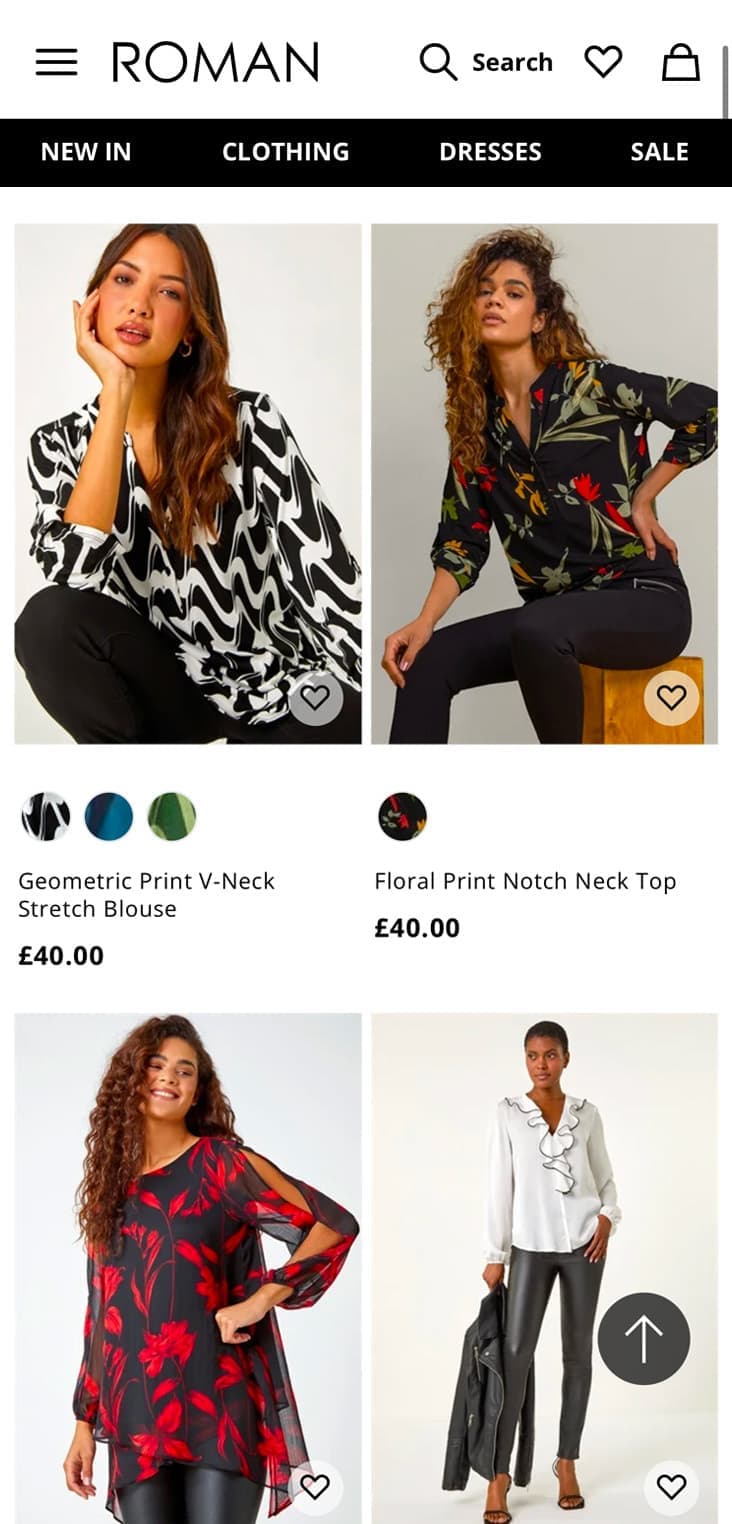Go to the New In tab

click(86, 152)
